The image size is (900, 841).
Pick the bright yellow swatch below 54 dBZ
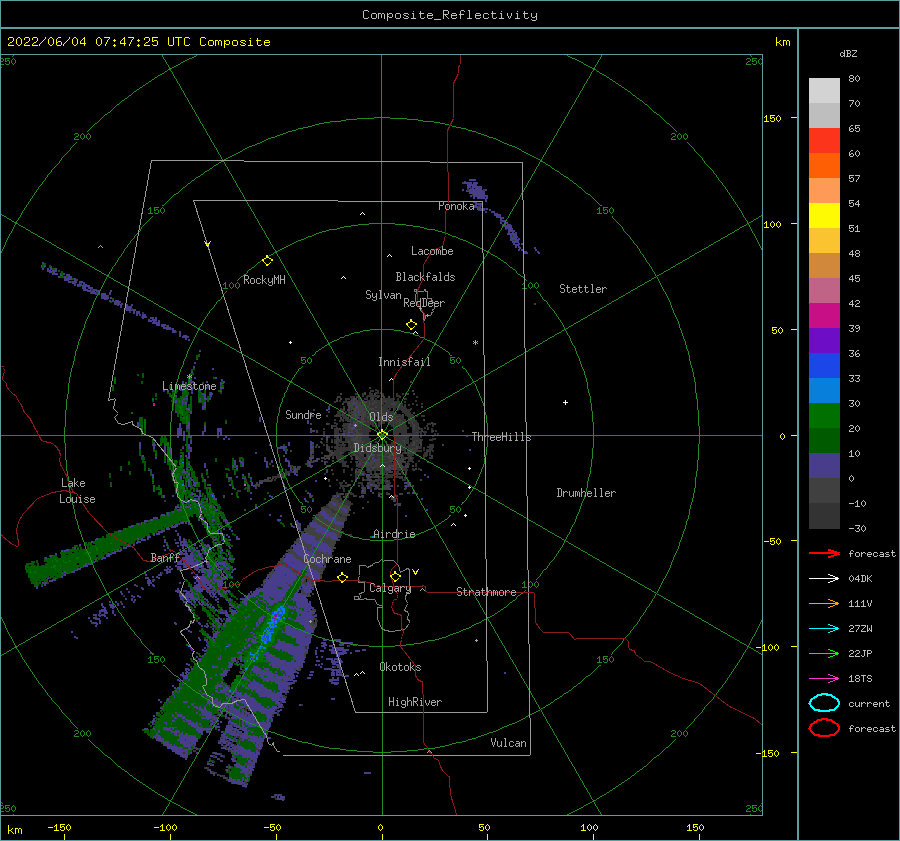pos(824,215)
